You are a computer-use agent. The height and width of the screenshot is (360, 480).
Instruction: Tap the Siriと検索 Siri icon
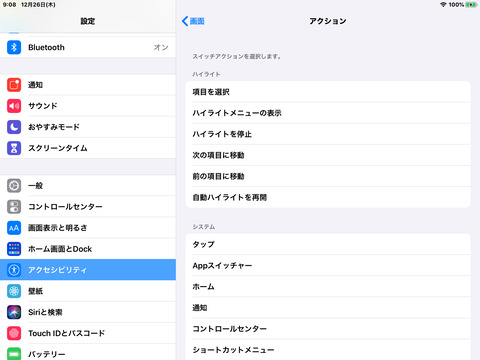[14, 312]
